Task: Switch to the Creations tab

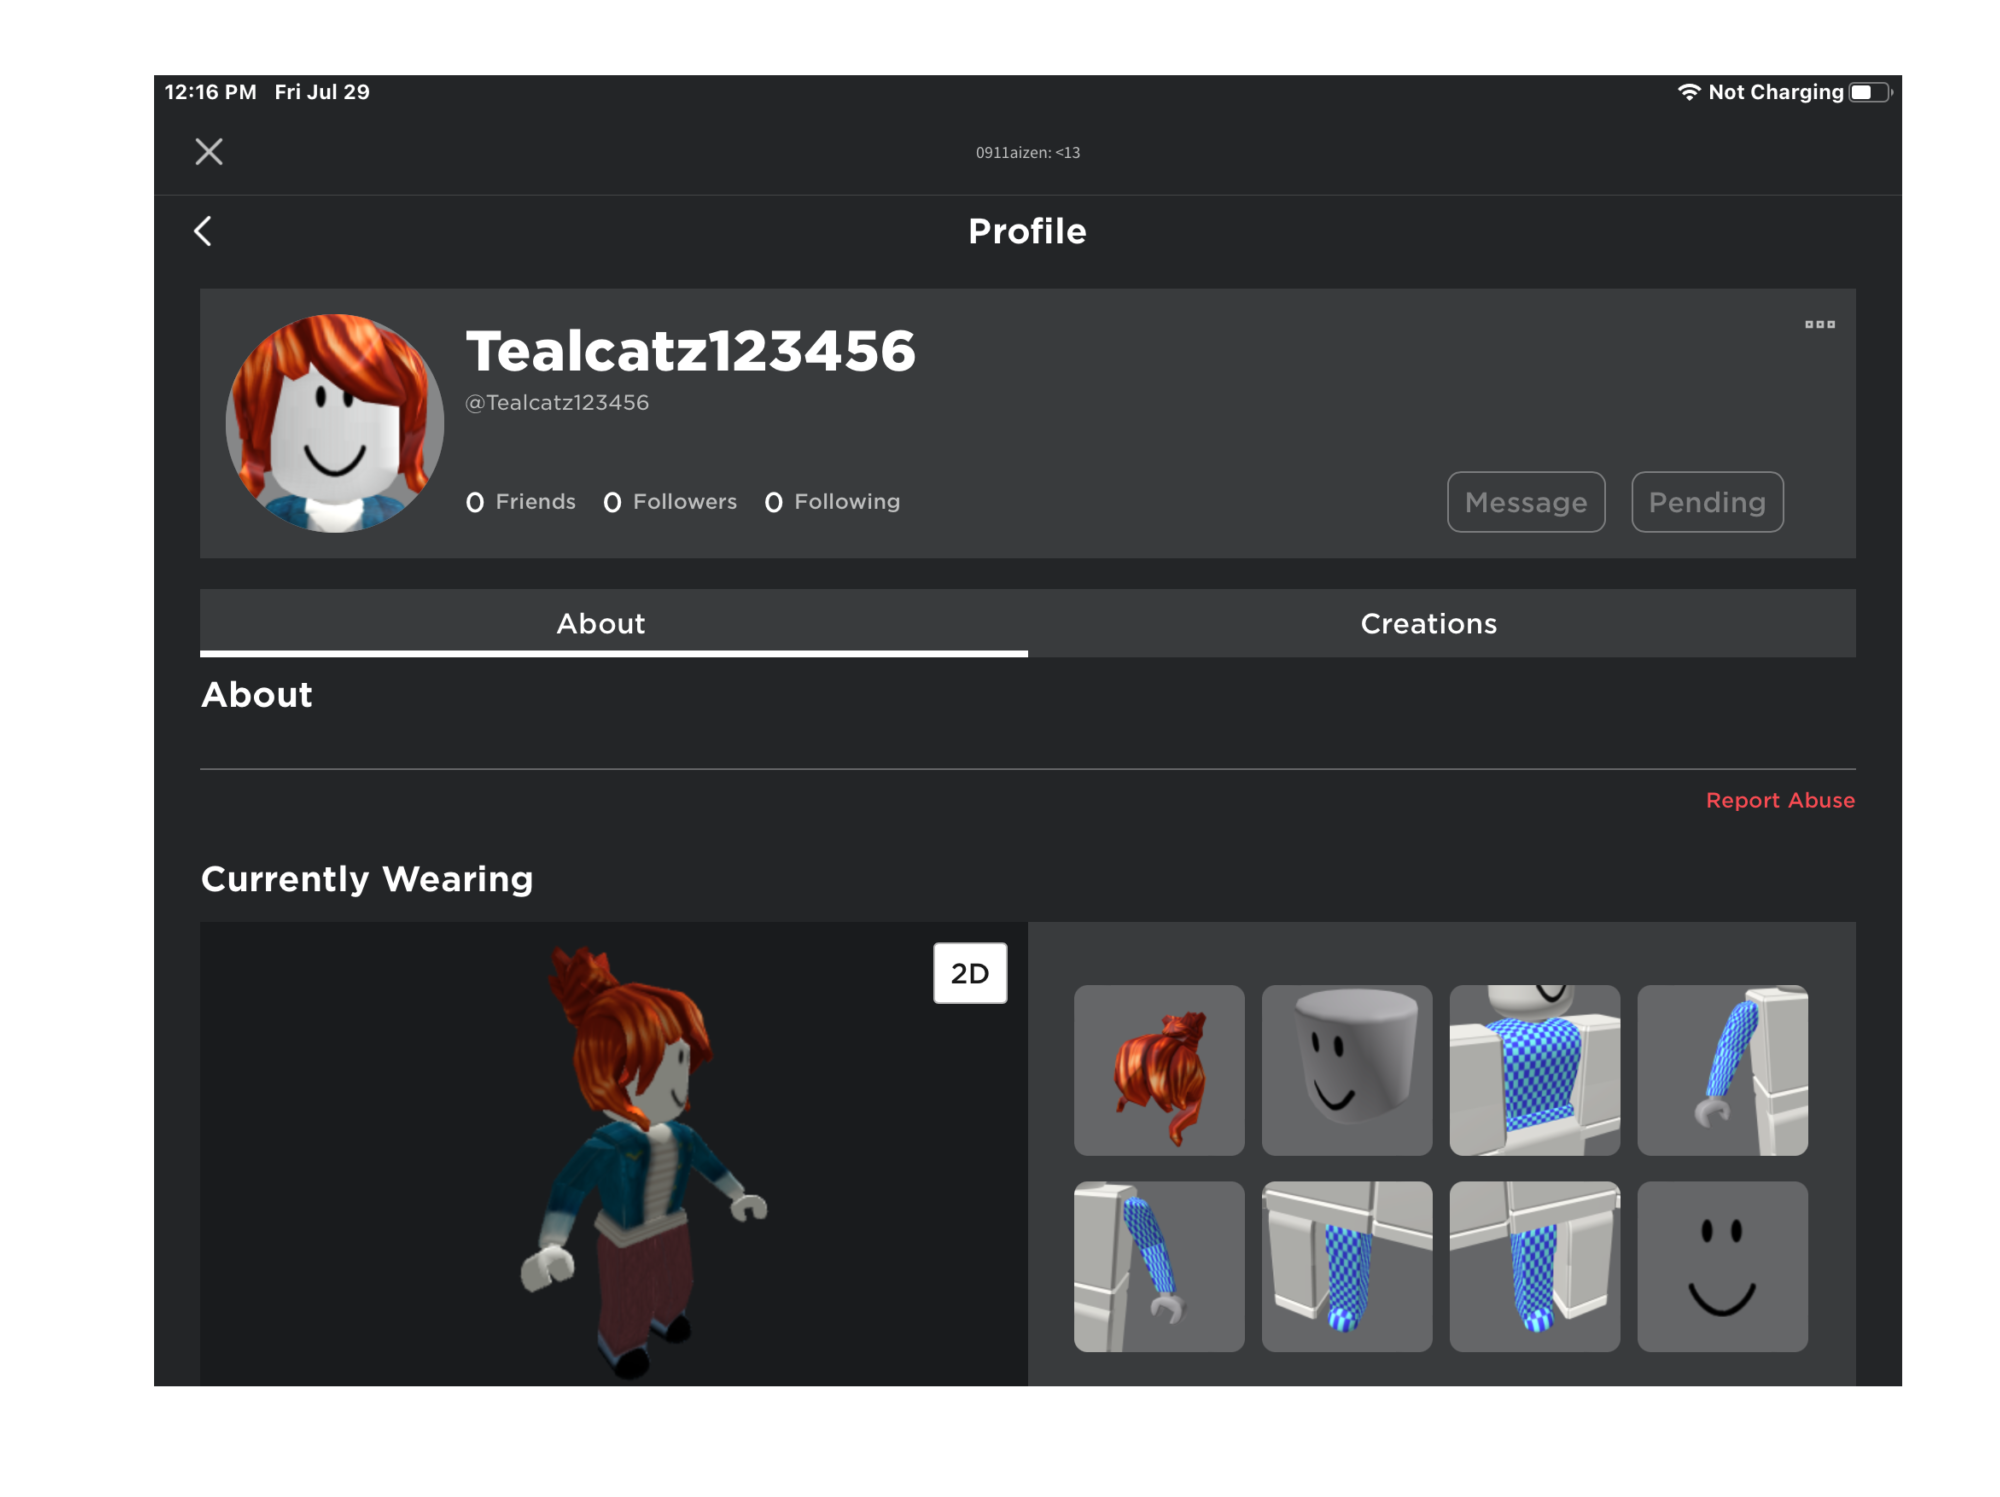Action: (1428, 623)
